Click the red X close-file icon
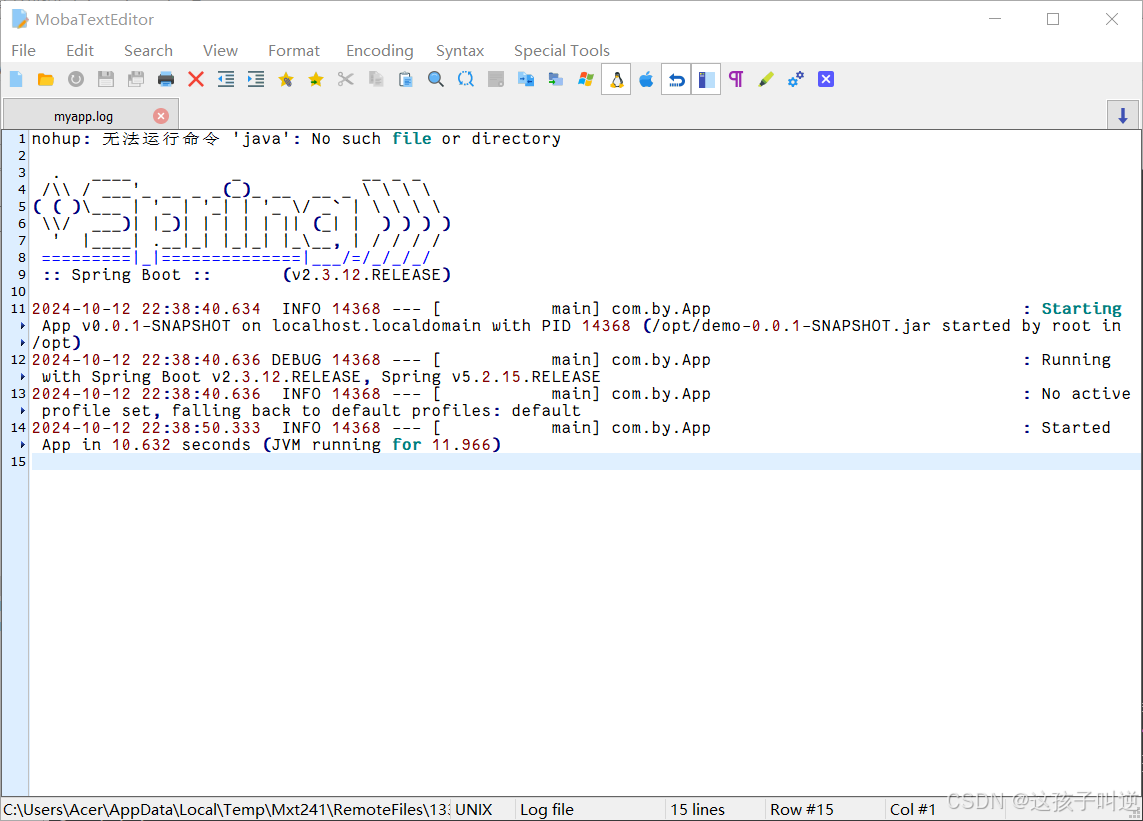The image size is (1143, 821). 195,79
